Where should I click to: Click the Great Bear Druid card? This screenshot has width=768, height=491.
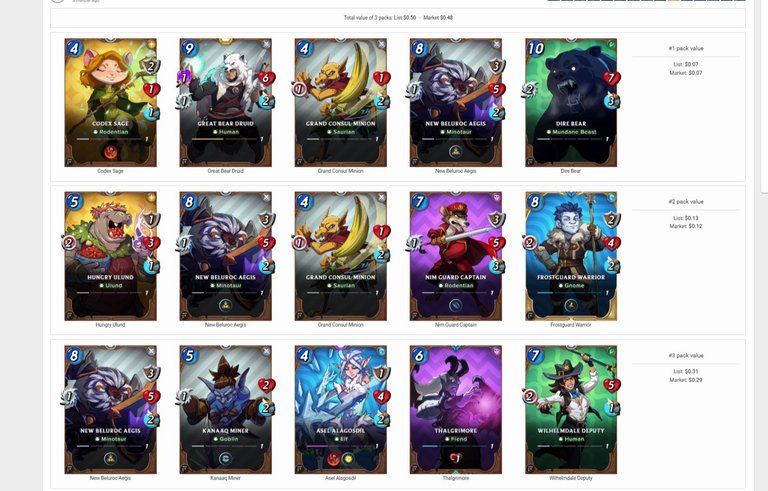(x=226, y=103)
